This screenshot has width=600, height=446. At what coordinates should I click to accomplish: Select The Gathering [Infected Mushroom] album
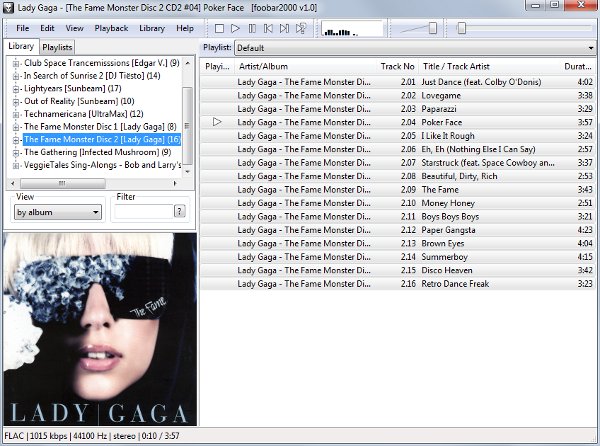pos(97,152)
